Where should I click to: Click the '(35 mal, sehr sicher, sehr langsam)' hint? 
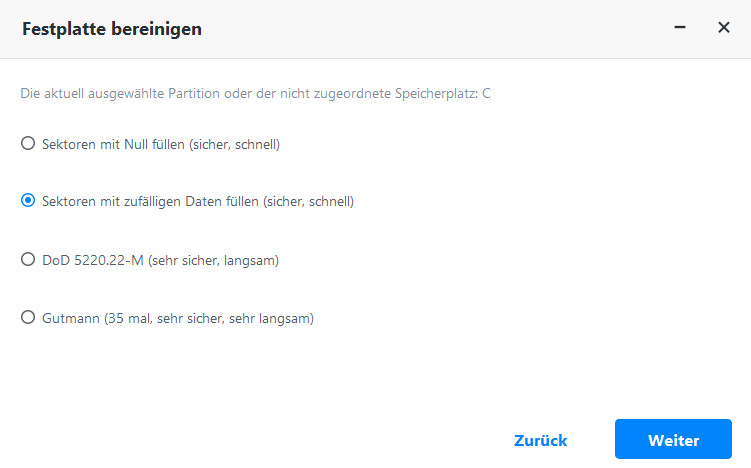pos(210,319)
